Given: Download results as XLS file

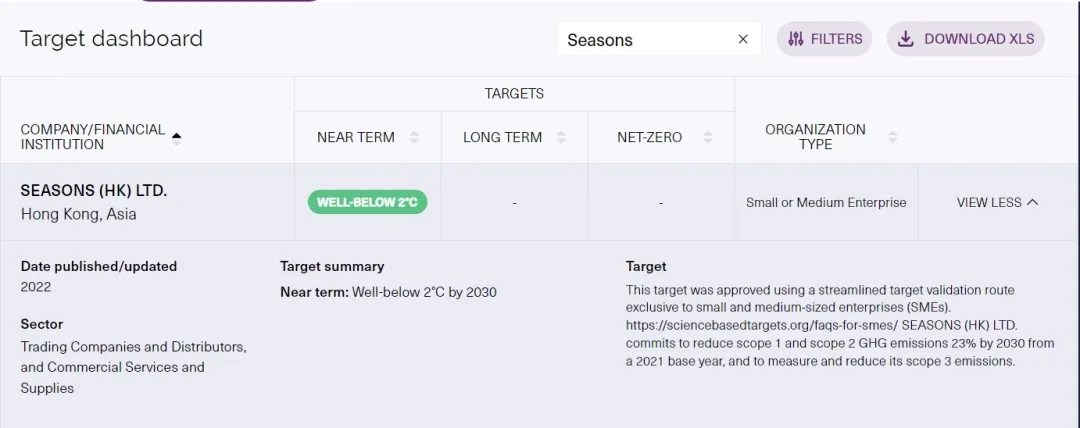Looking at the screenshot, I should coord(965,39).
